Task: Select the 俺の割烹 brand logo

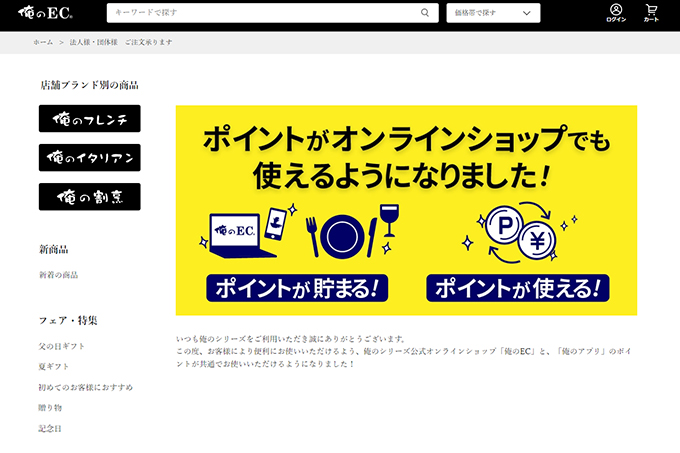Action: pos(90,196)
